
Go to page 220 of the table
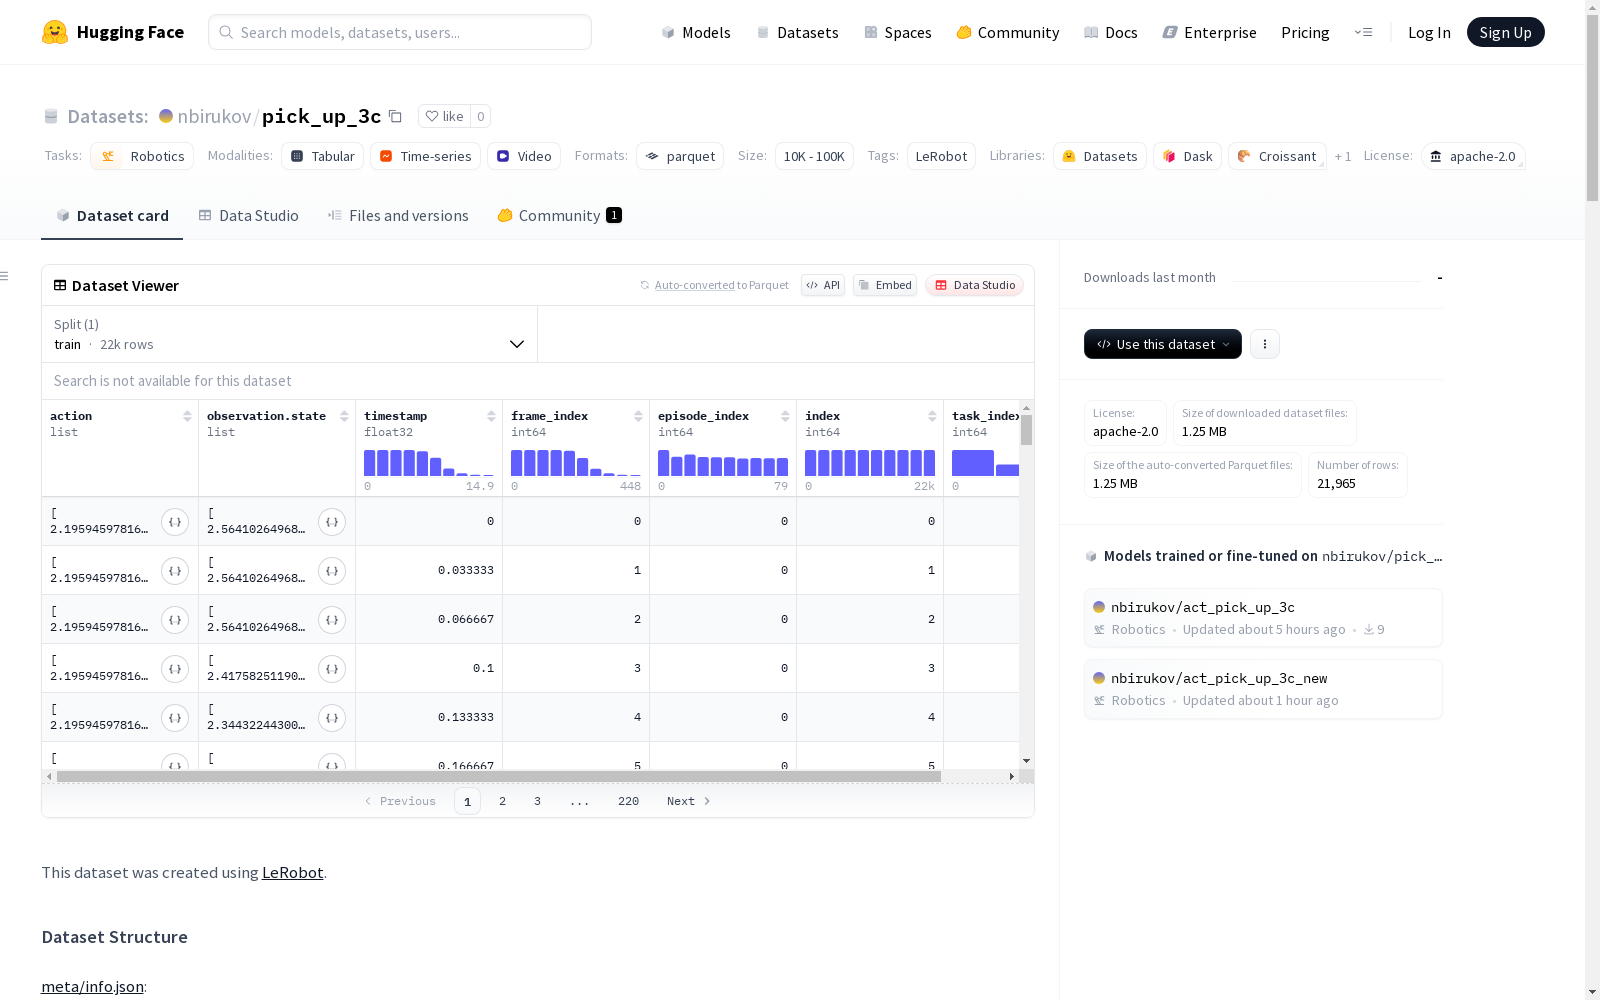coord(629,801)
